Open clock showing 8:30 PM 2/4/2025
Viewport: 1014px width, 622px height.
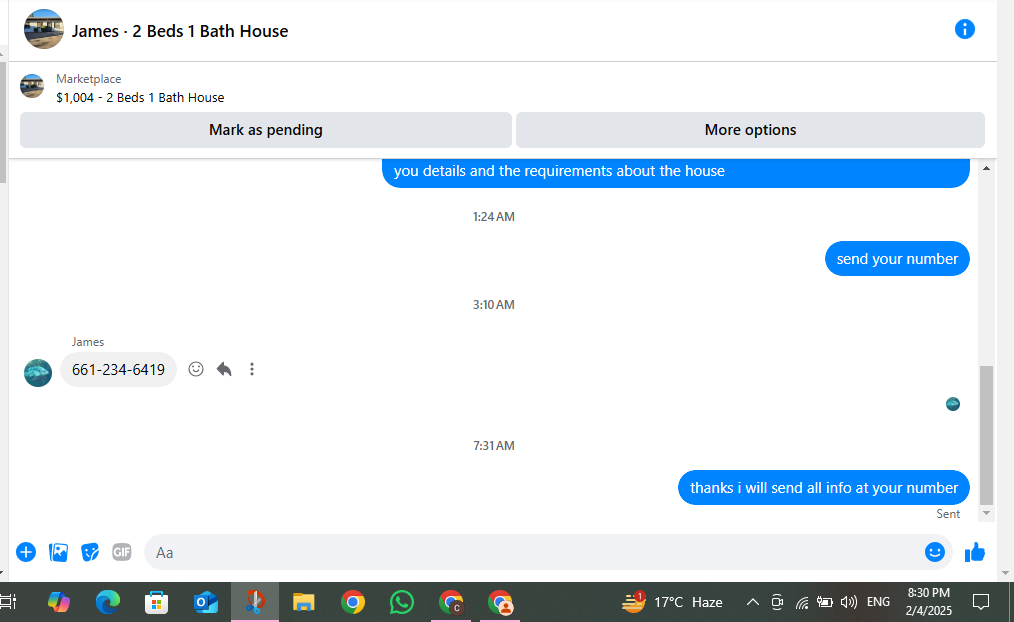[929, 601]
